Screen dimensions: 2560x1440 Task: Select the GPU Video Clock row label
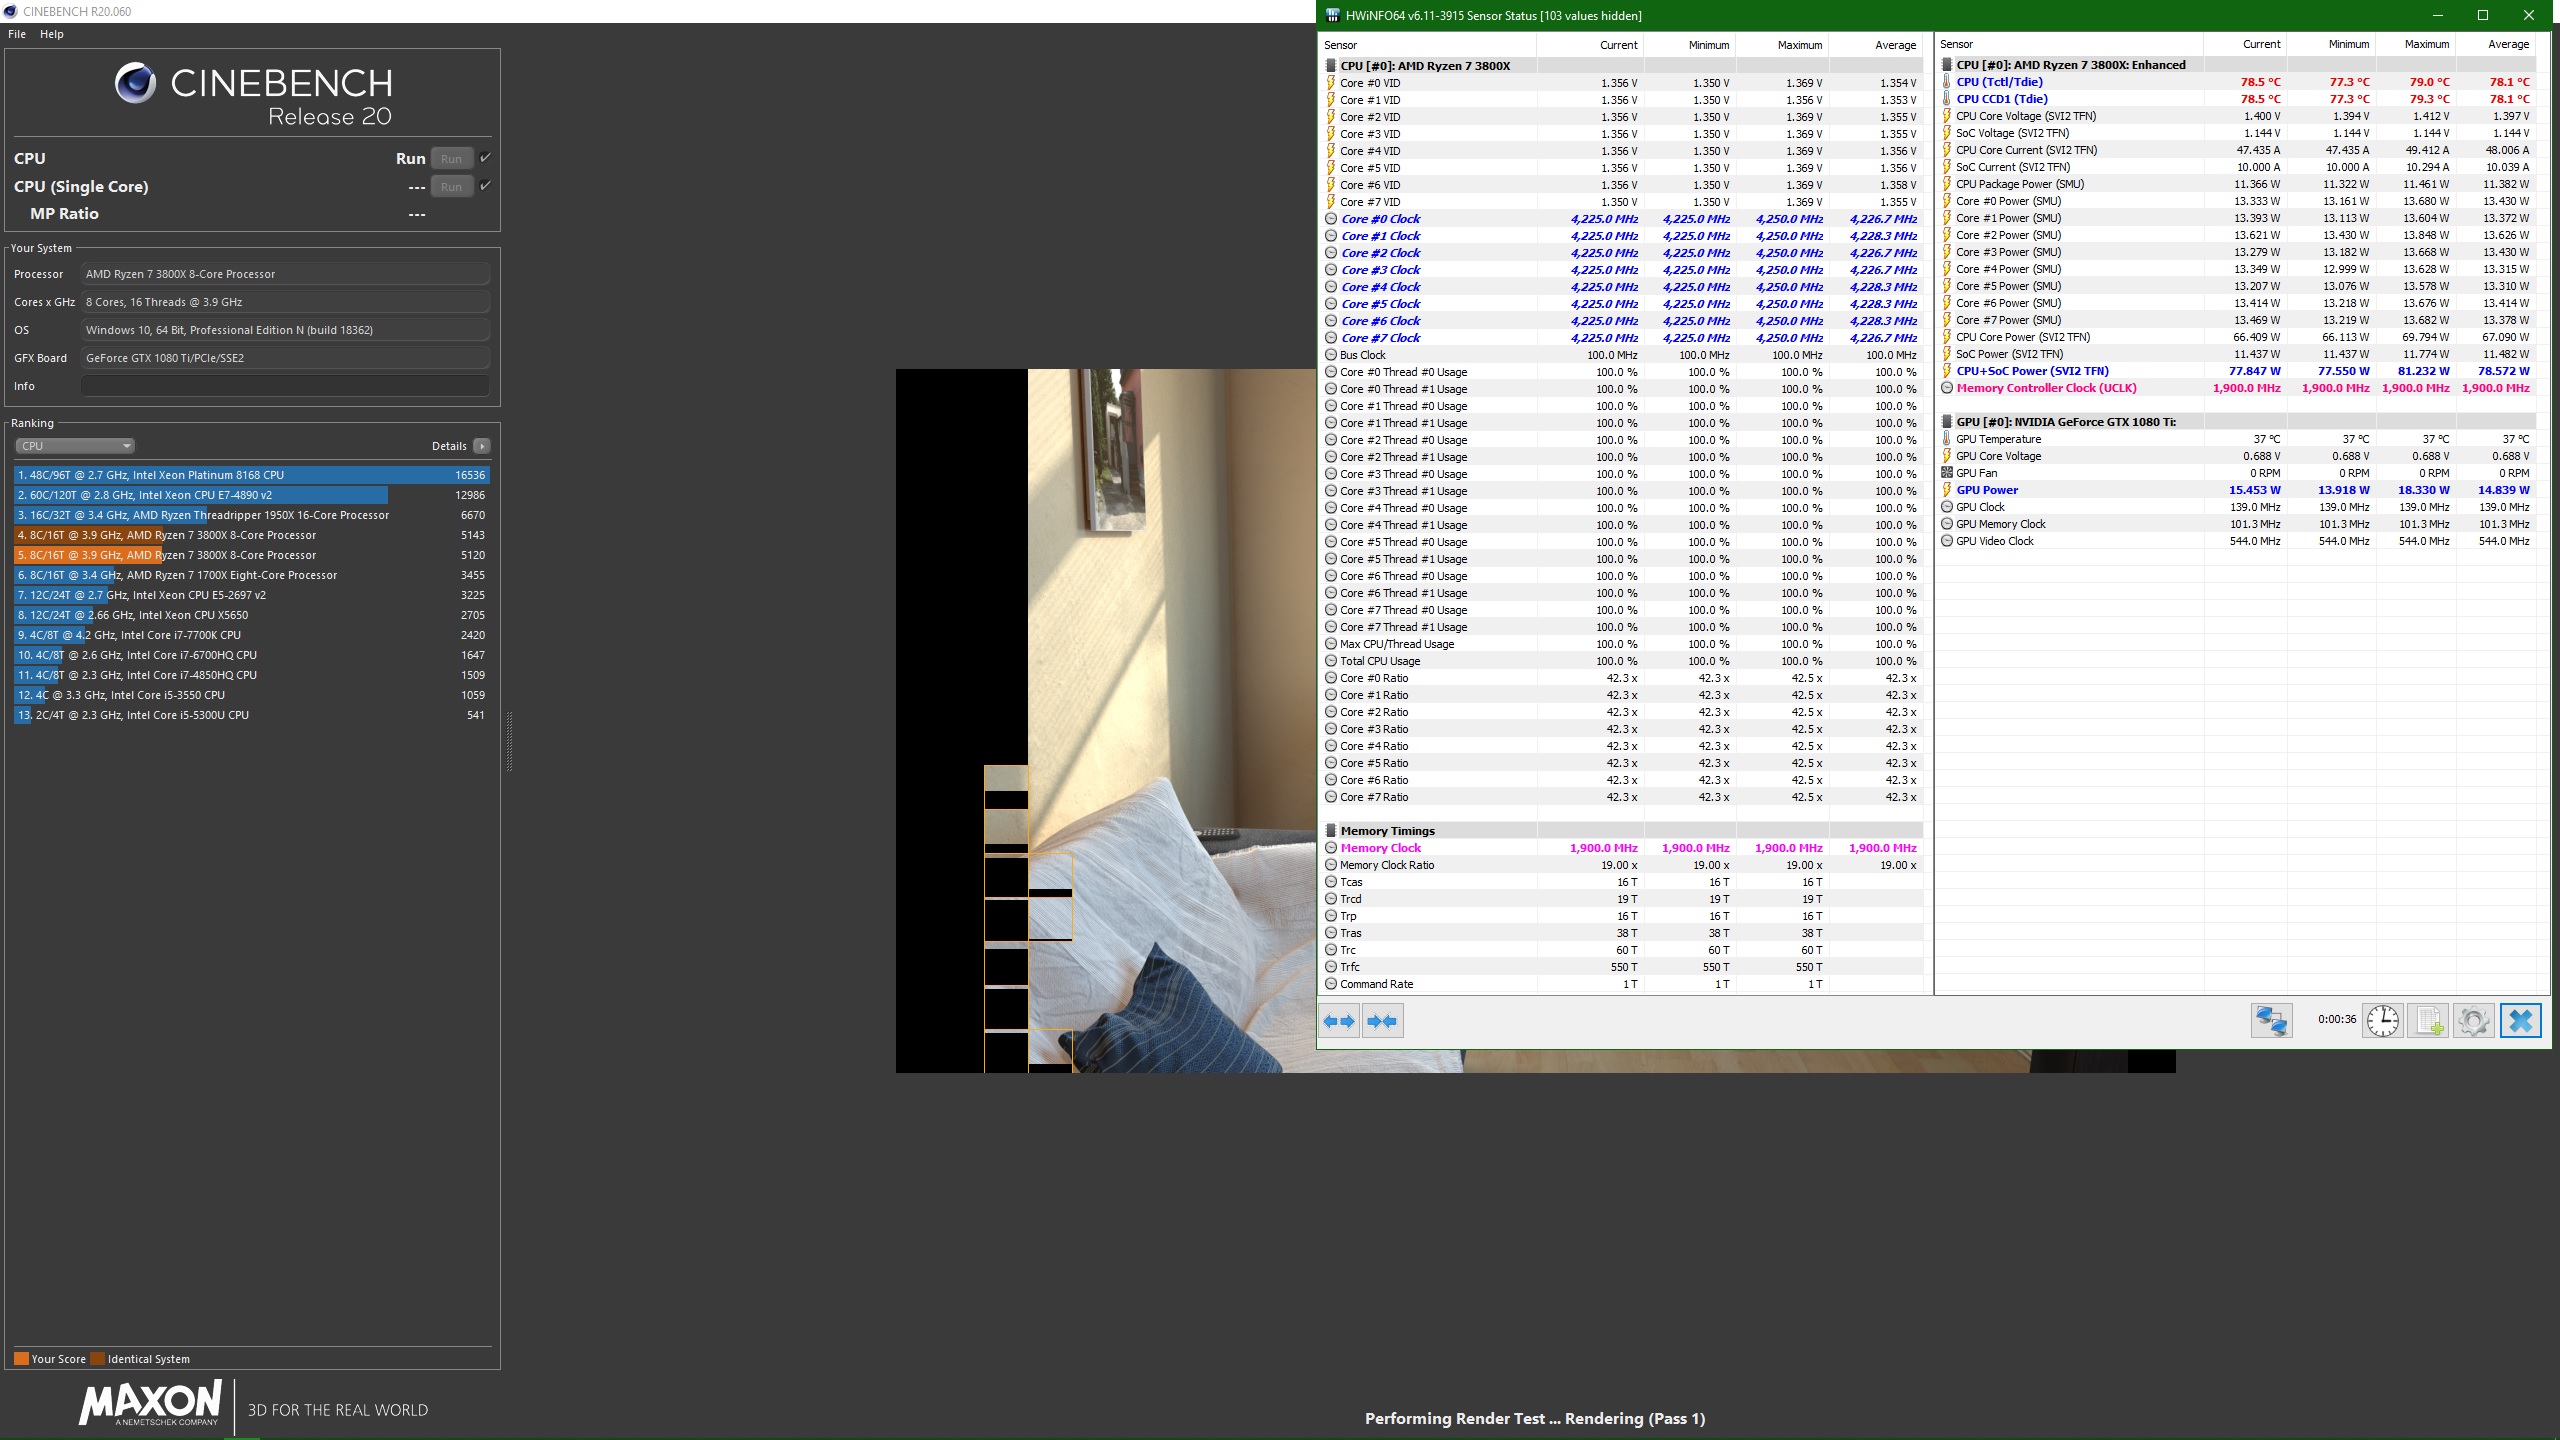pos(1995,541)
